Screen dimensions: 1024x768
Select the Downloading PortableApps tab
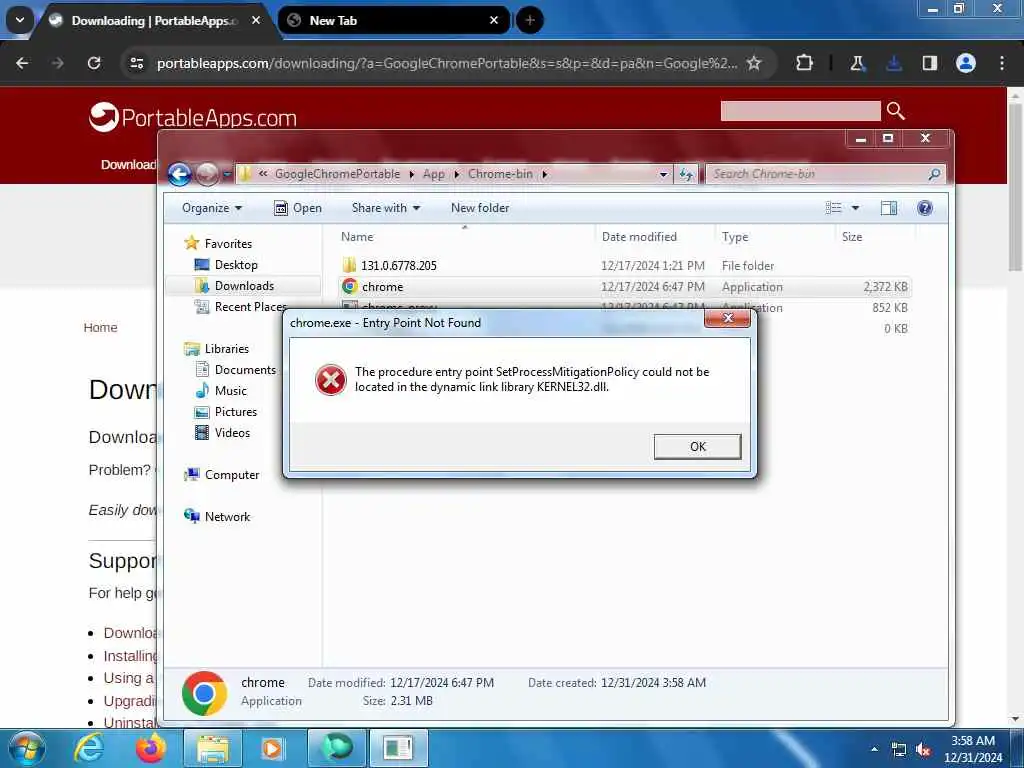click(x=153, y=20)
